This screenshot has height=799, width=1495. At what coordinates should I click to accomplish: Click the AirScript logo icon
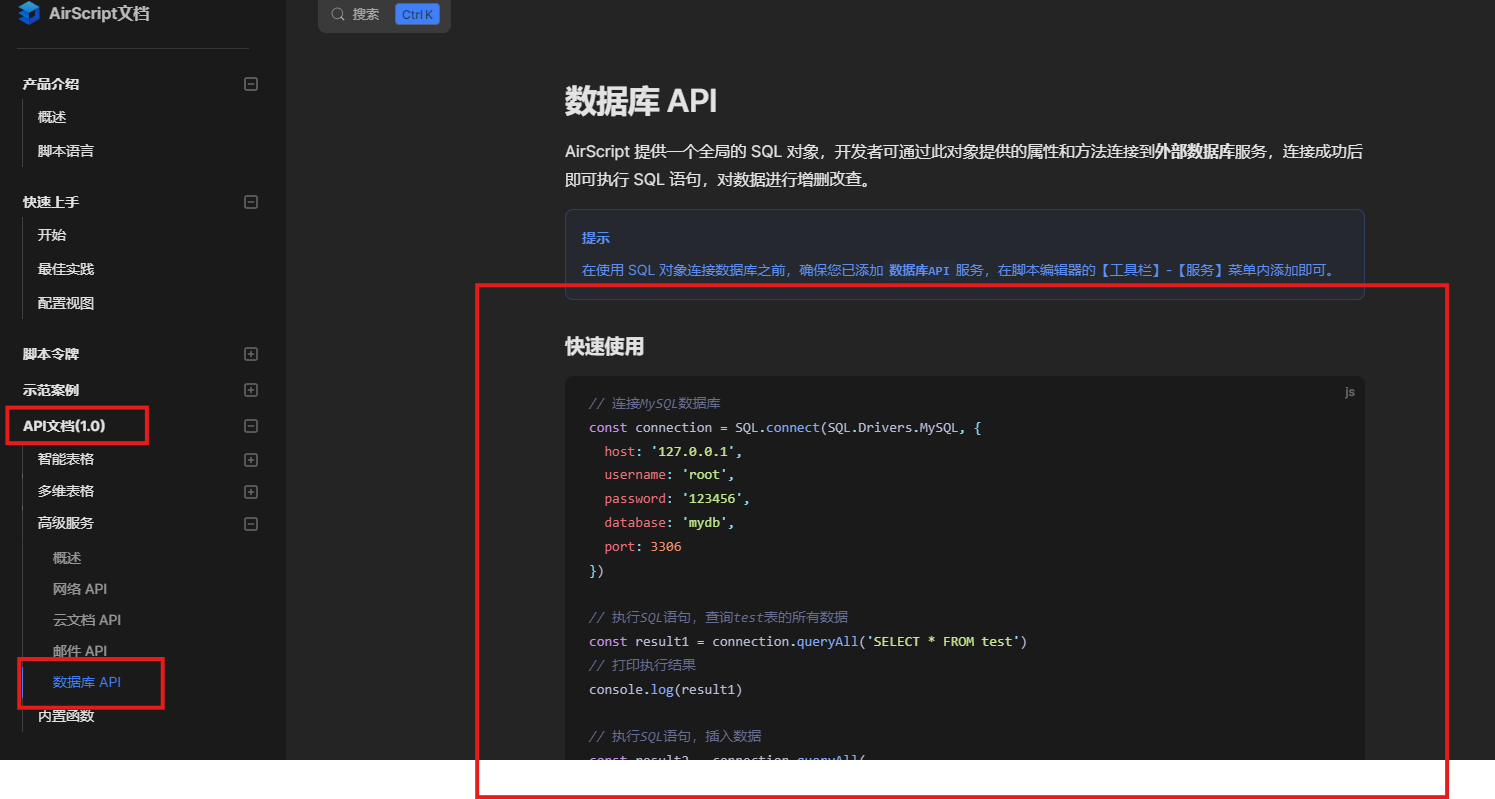[29, 13]
